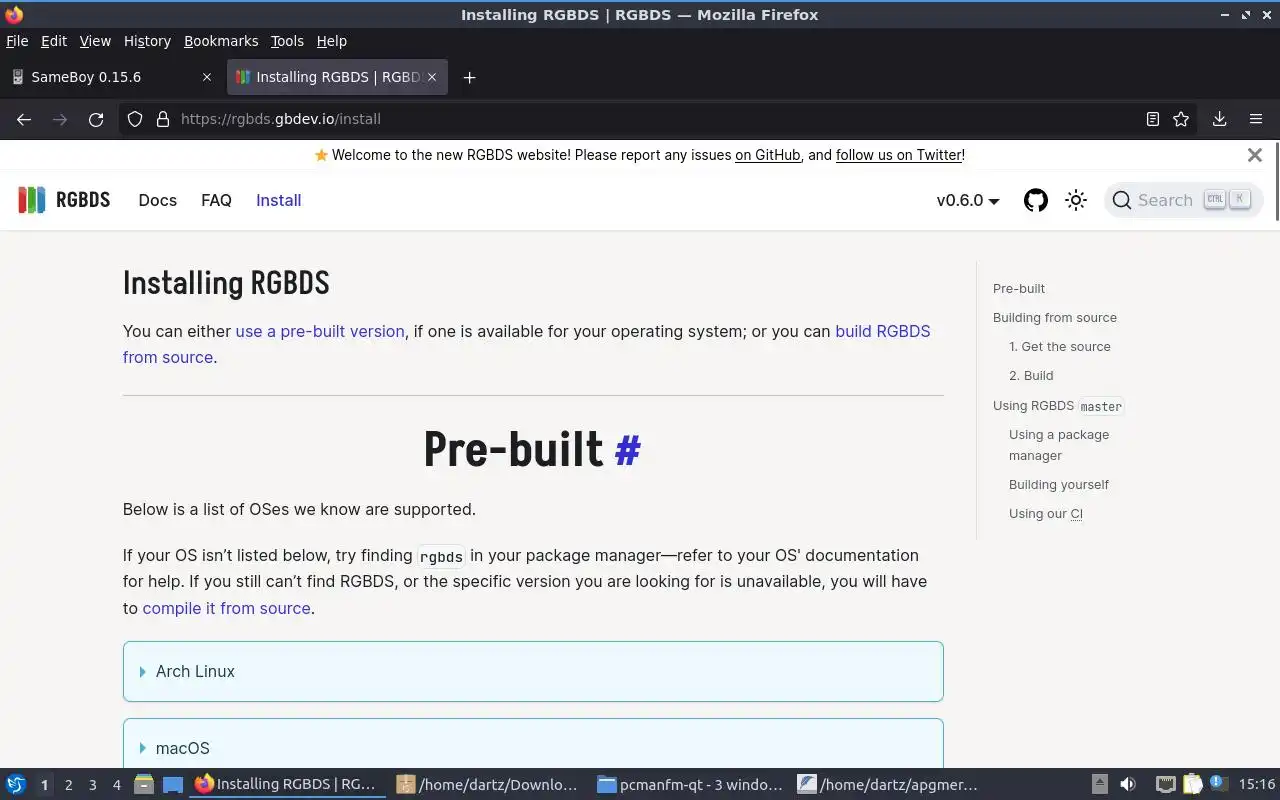Click the RGBDS logo in the navbar
This screenshot has height=800, width=1280.
(64, 200)
